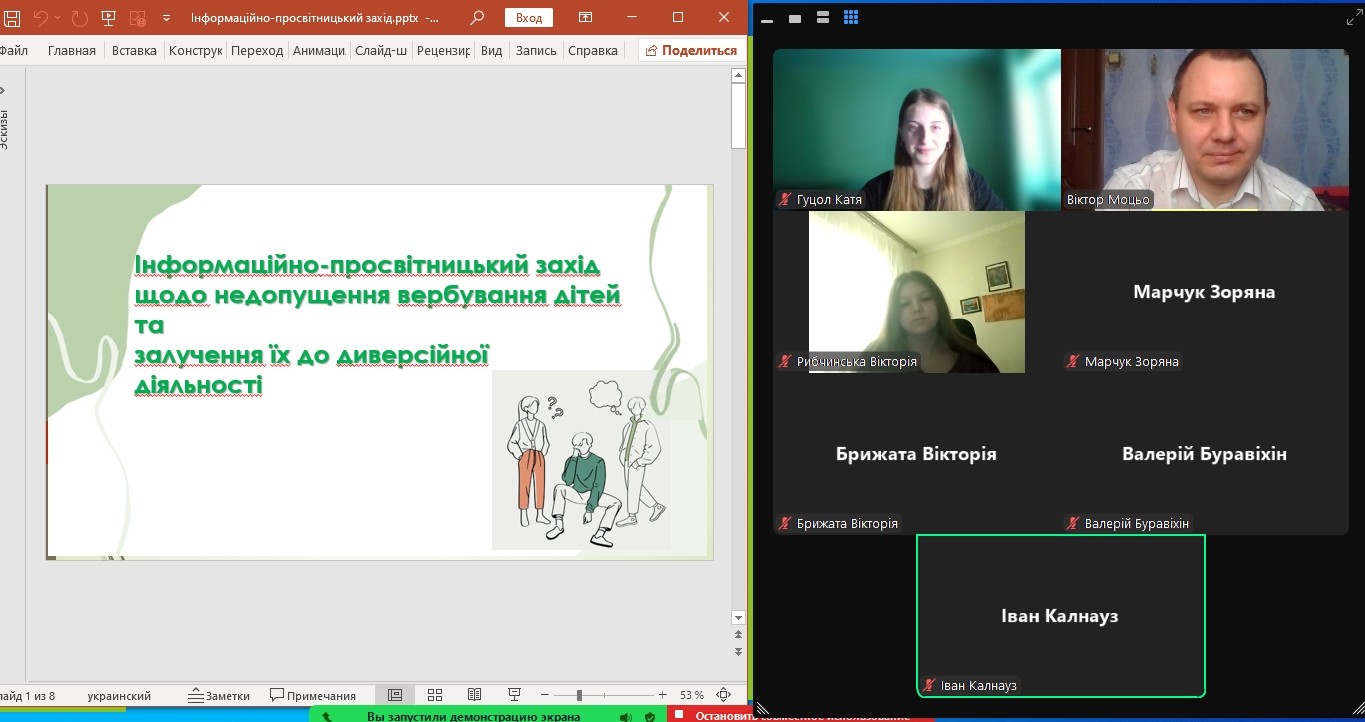1365x722 pixels.
Task: Select Гуцол Катя video tile
Action: click(x=917, y=130)
